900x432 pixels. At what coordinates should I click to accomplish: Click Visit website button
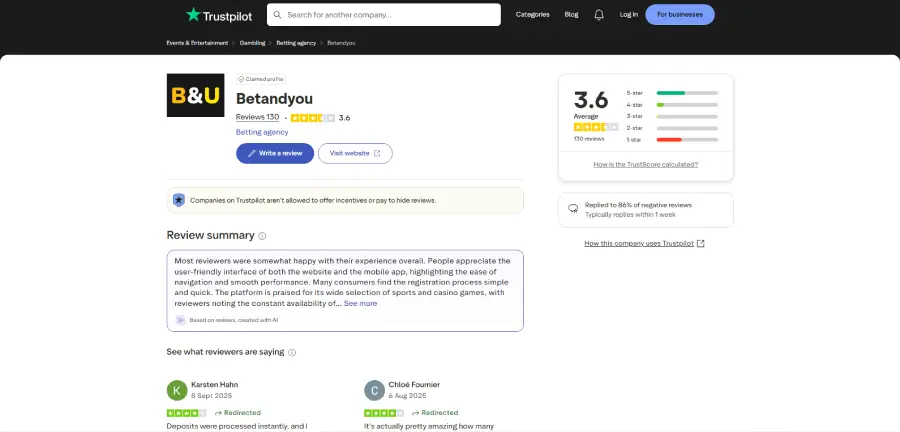coord(355,153)
